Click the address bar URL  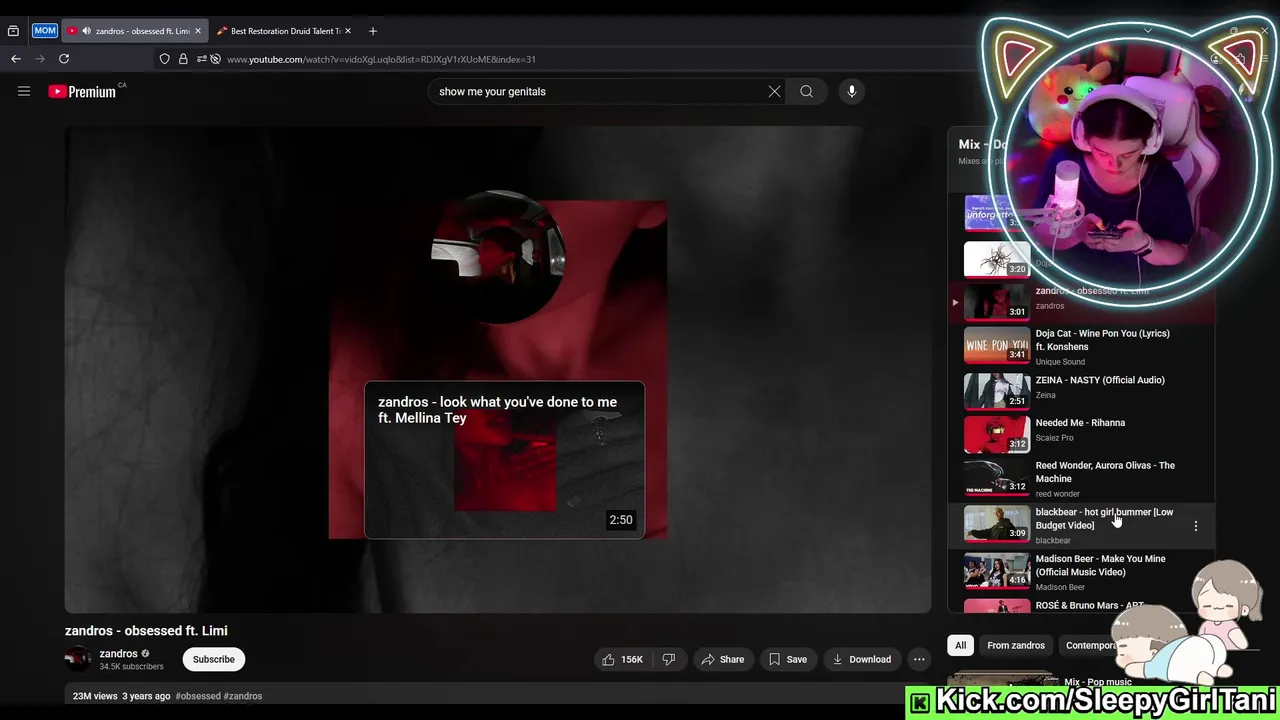pyautogui.click(x=381, y=59)
